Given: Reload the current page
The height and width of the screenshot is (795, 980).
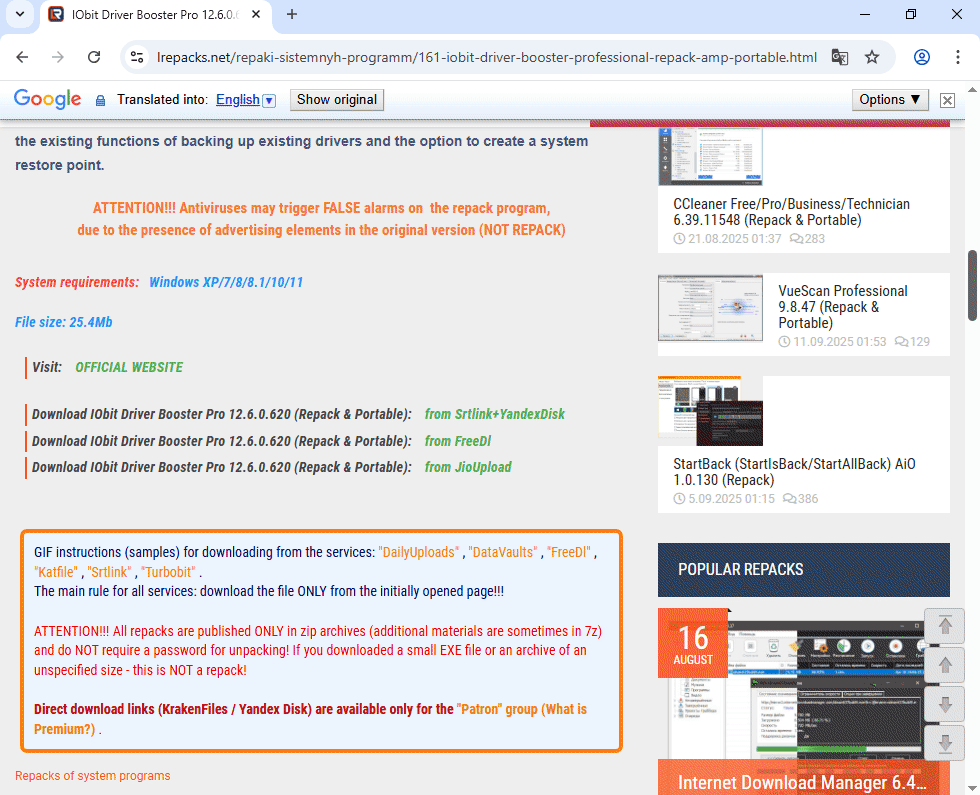Looking at the screenshot, I should 94,58.
